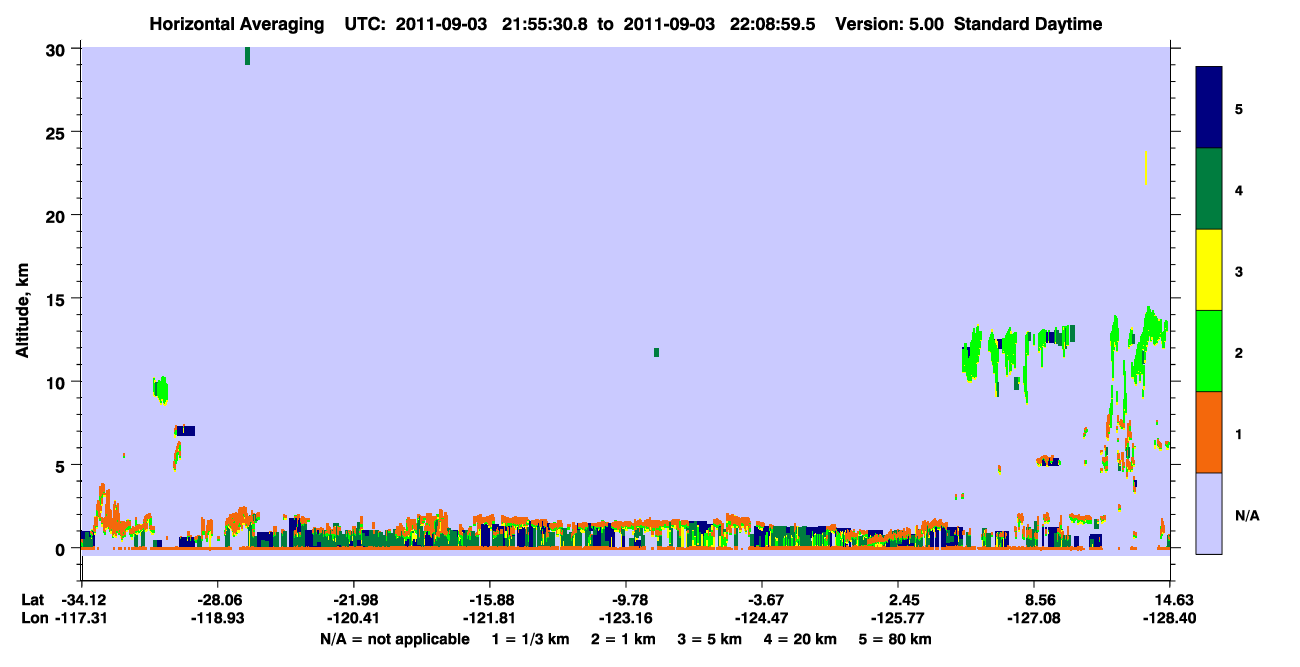This screenshot has width=1300, height=667.
Task: Click the dark blue colorbar segment labeled 5
Action: [x=1209, y=108]
